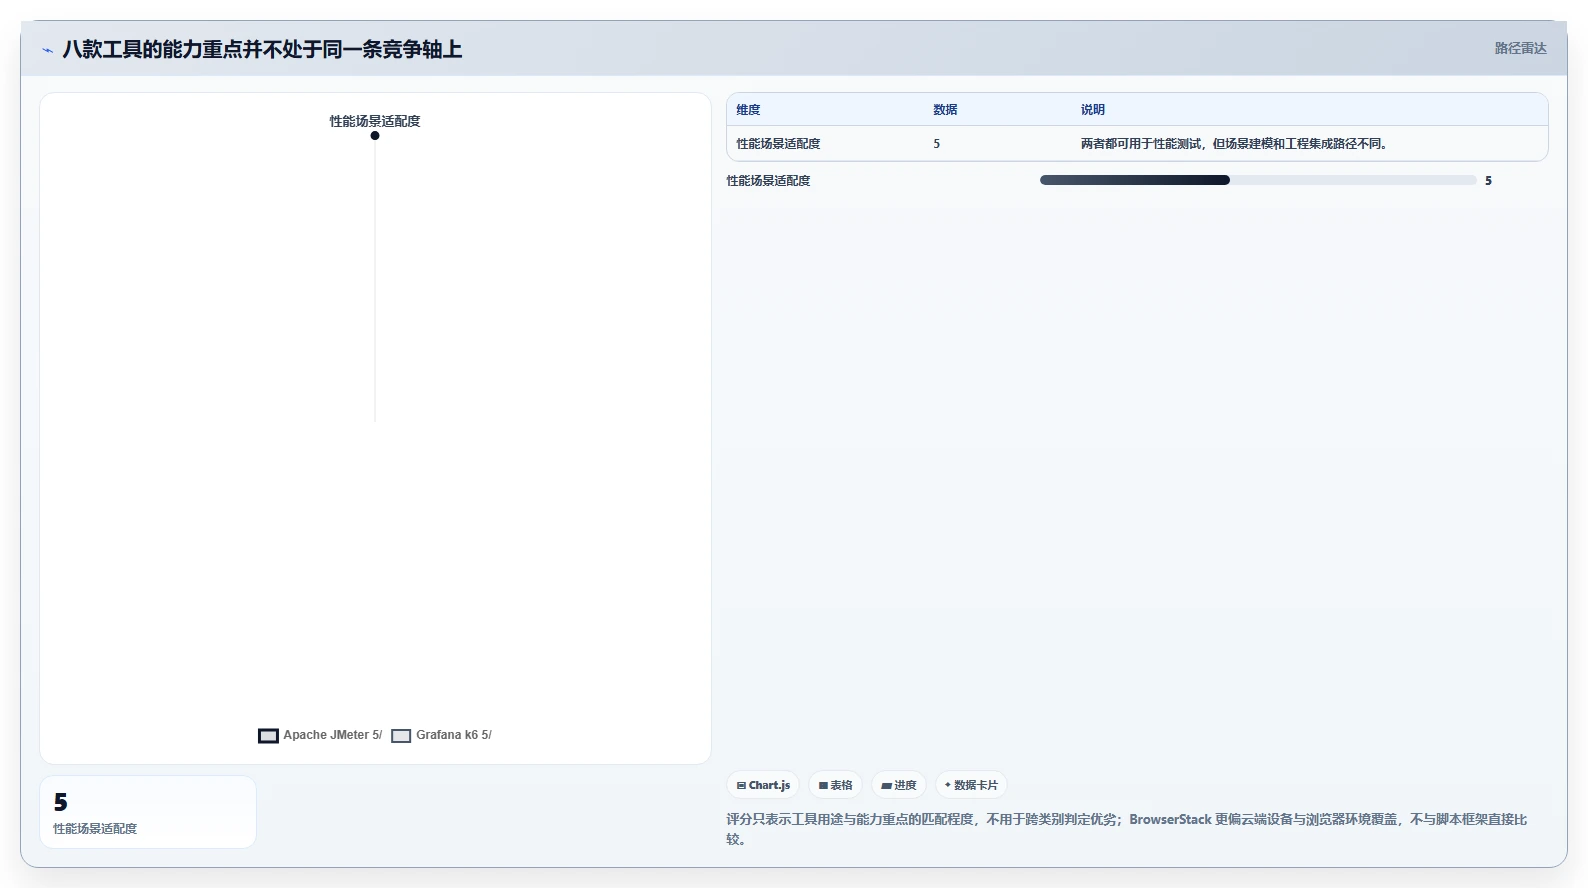Click the 性能场景适配度 radar axis label
The height and width of the screenshot is (888, 1588).
click(x=375, y=121)
